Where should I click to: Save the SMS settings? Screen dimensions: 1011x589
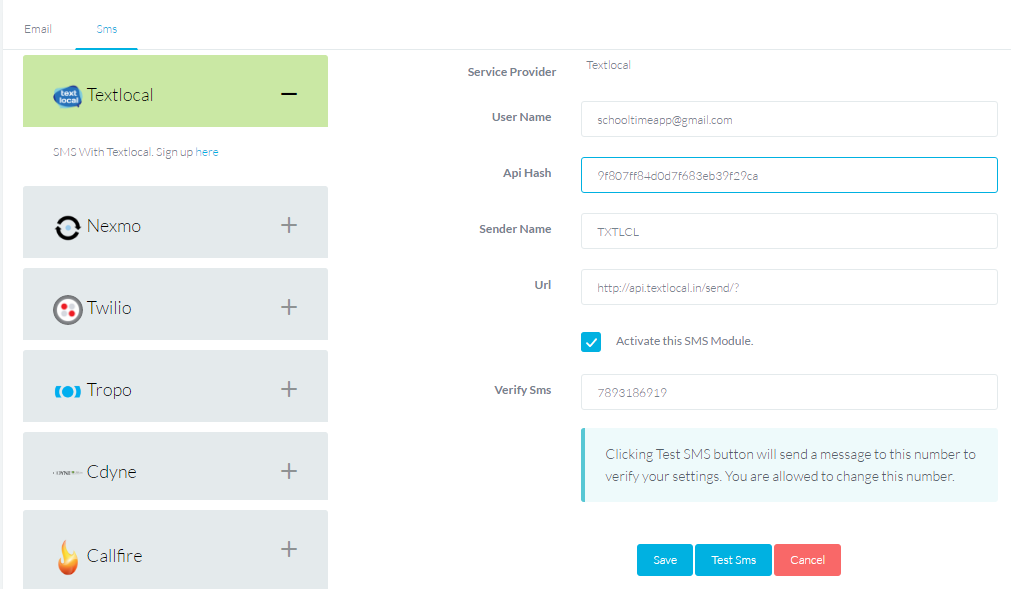(x=665, y=560)
